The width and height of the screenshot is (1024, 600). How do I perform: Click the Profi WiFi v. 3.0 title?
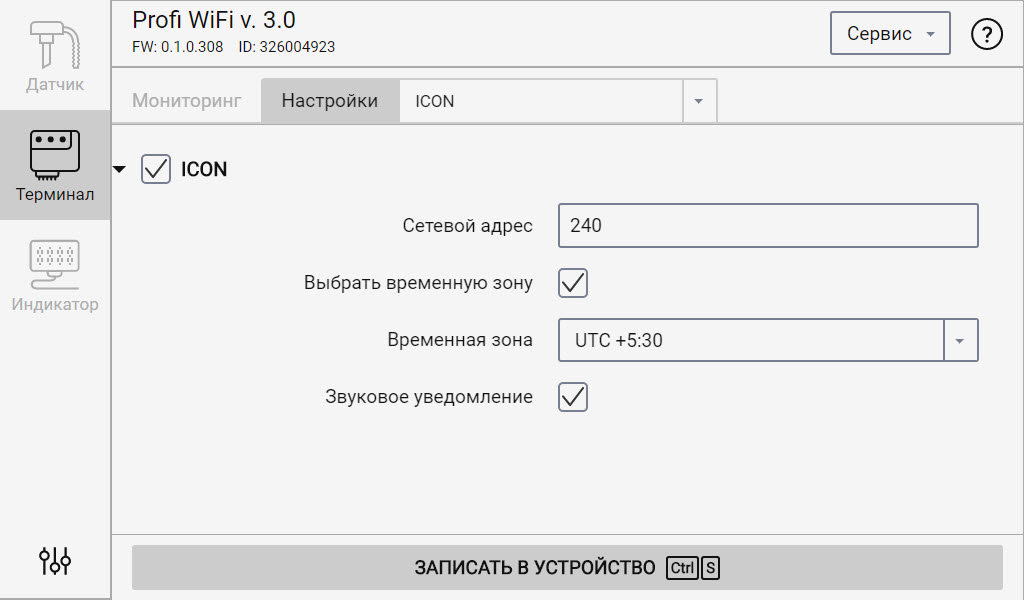[214, 20]
